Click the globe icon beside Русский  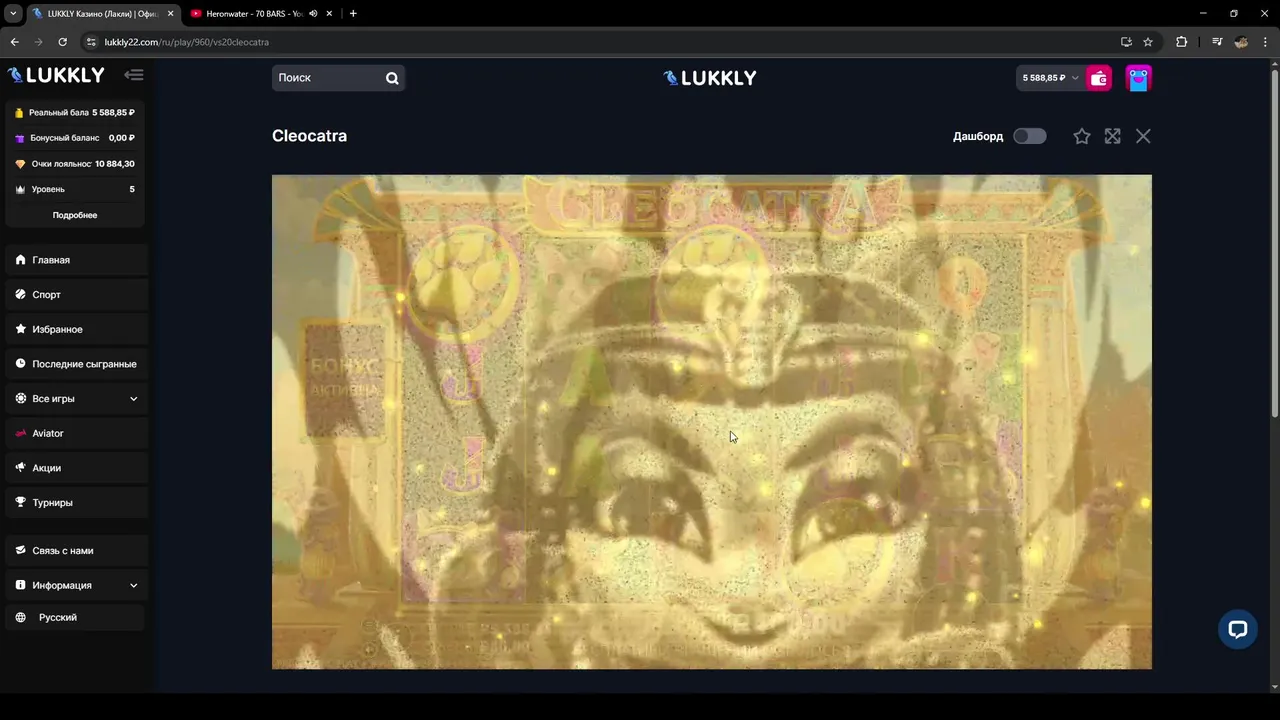click(x=21, y=618)
